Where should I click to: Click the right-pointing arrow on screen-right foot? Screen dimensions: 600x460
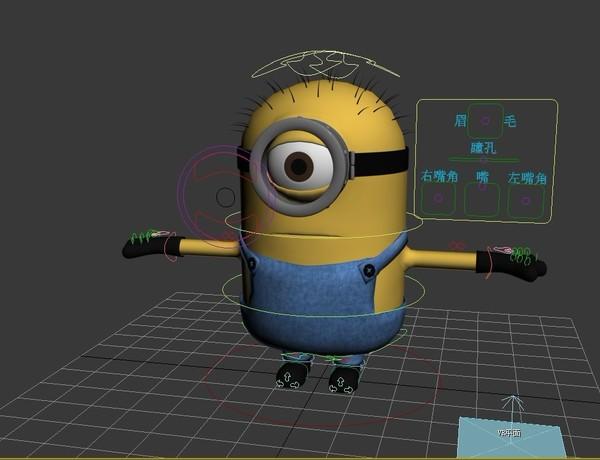(x=348, y=389)
